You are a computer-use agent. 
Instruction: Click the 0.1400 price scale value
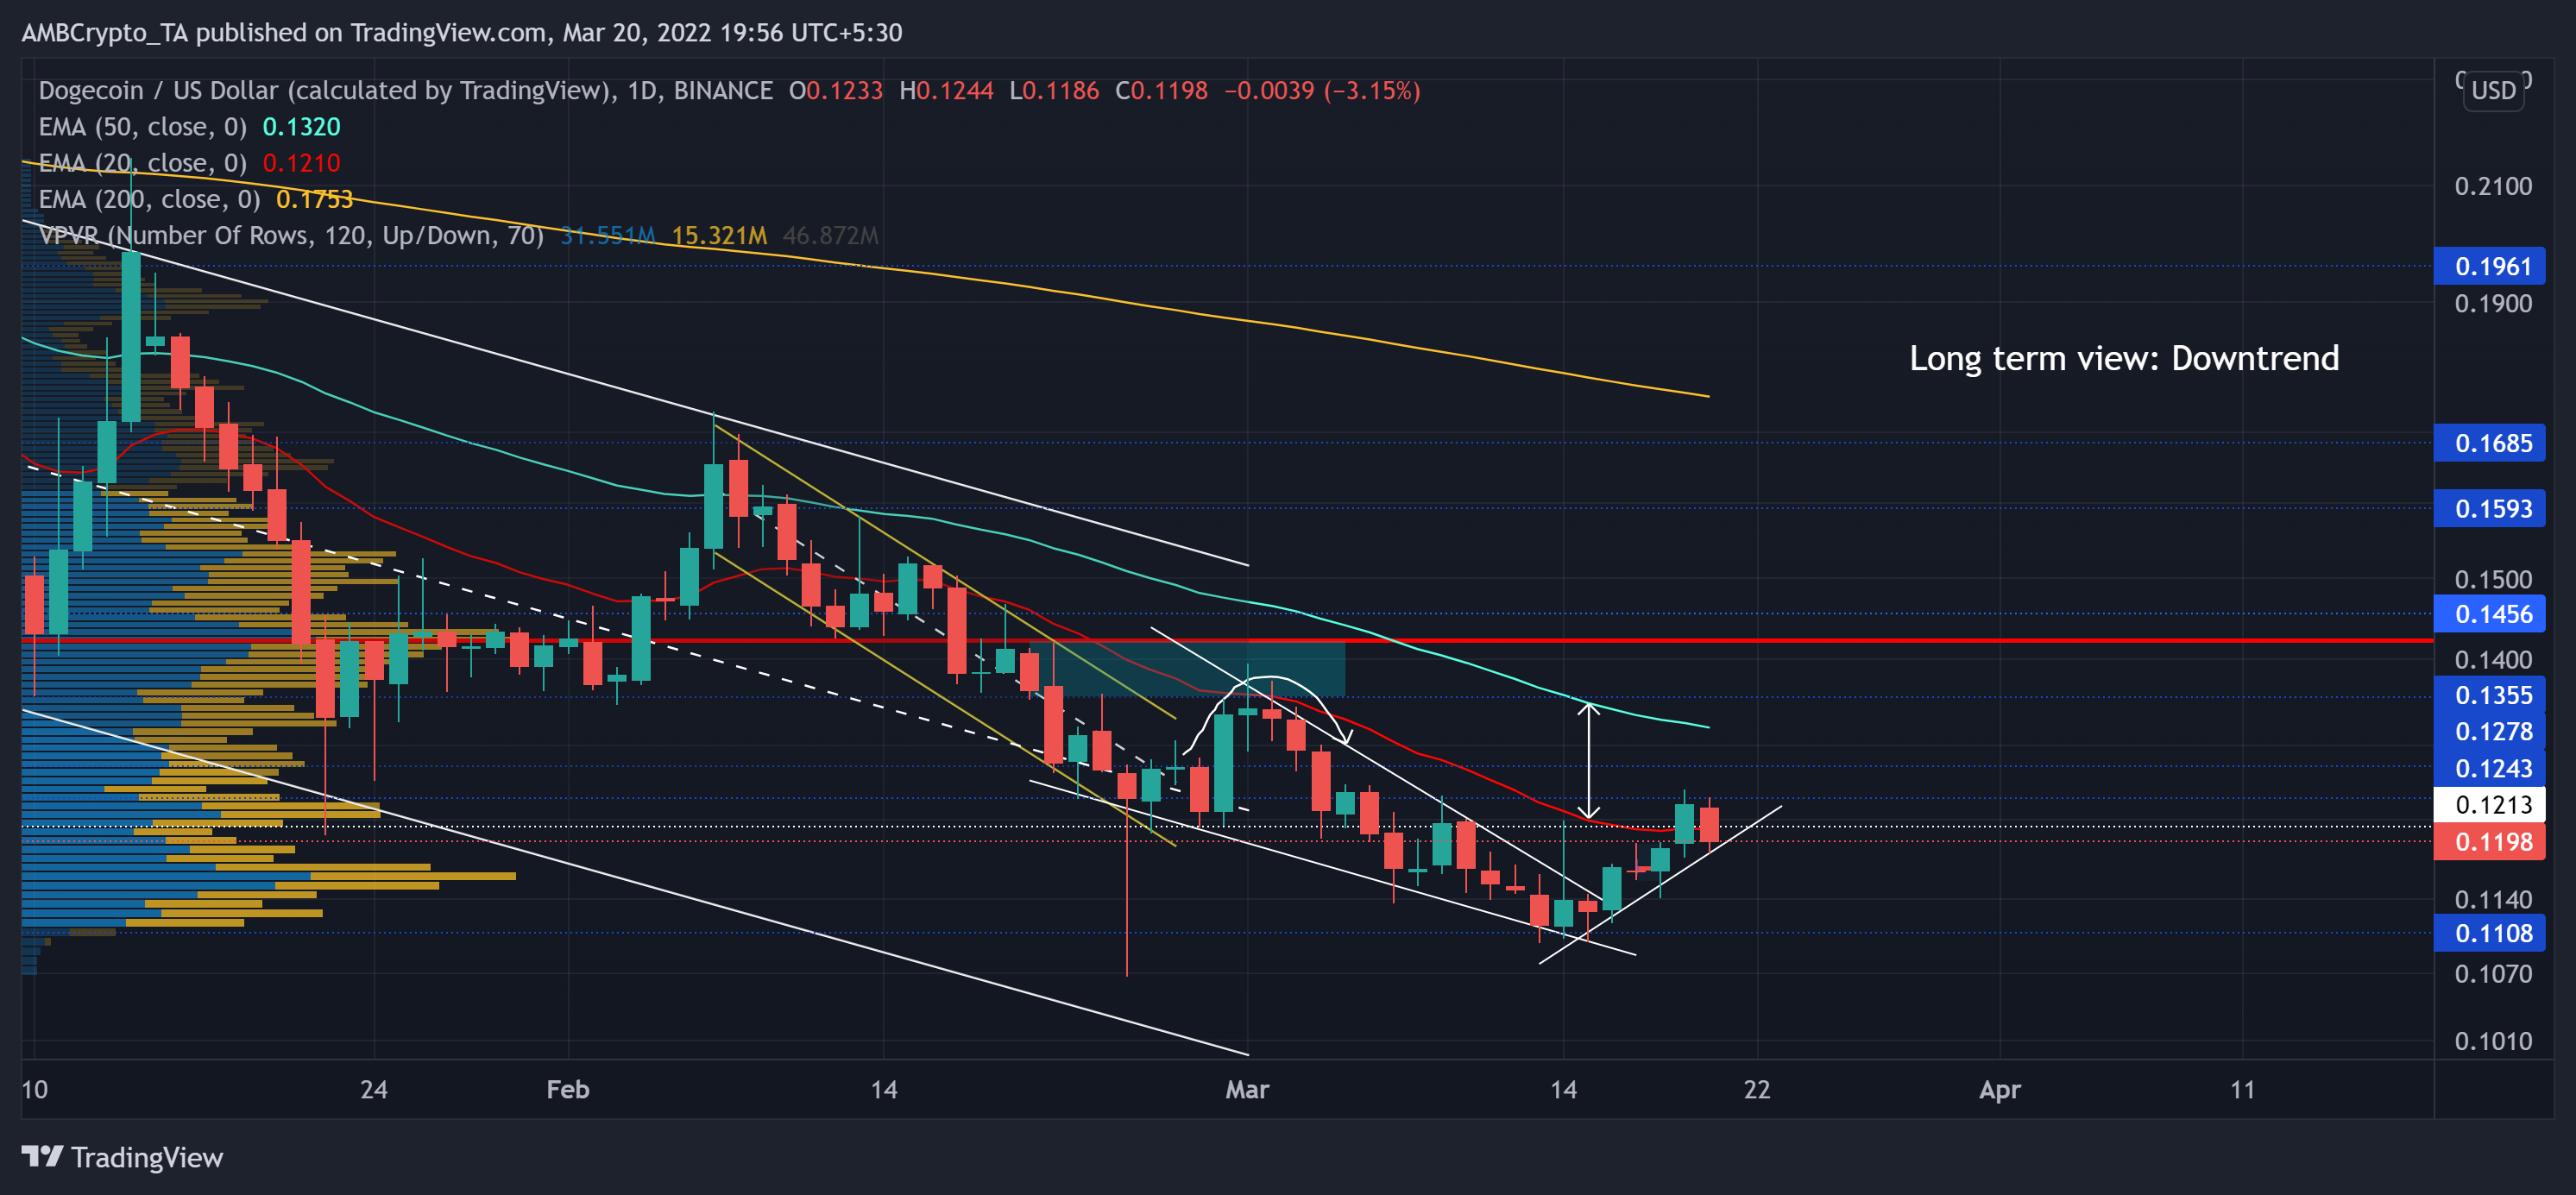pos(2493,659)
